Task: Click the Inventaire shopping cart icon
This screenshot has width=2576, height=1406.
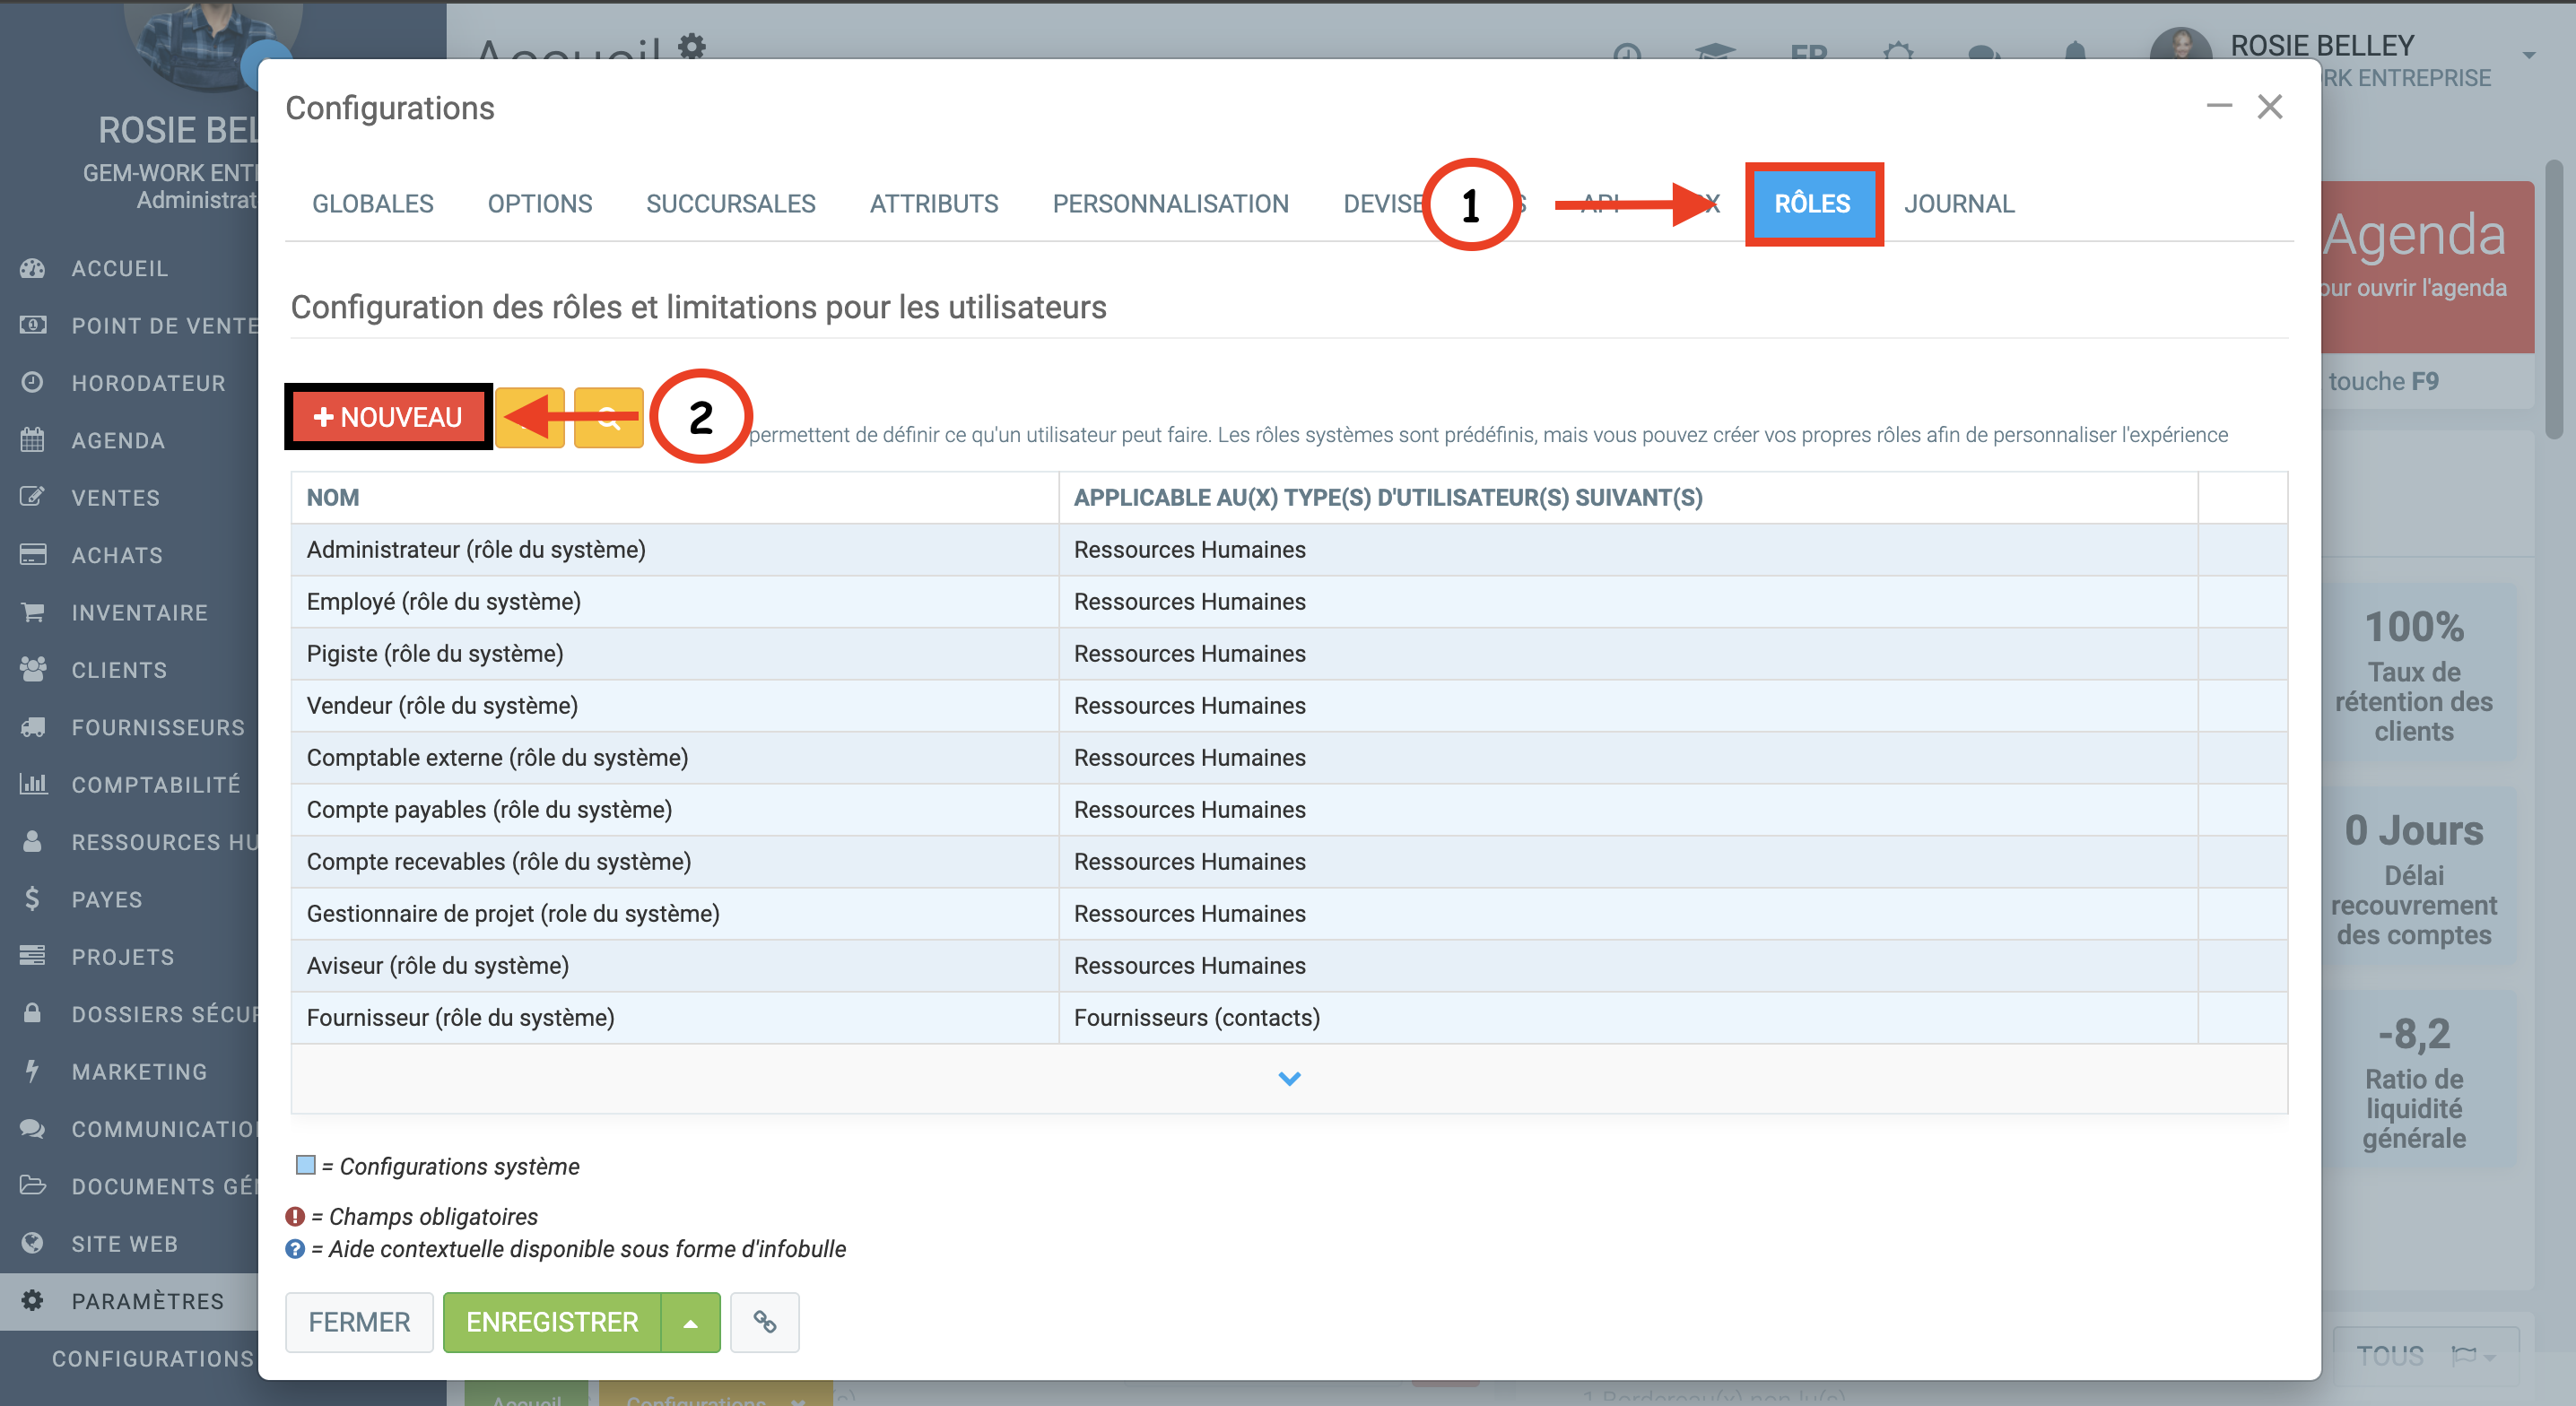Action: [x=33, y=612]
